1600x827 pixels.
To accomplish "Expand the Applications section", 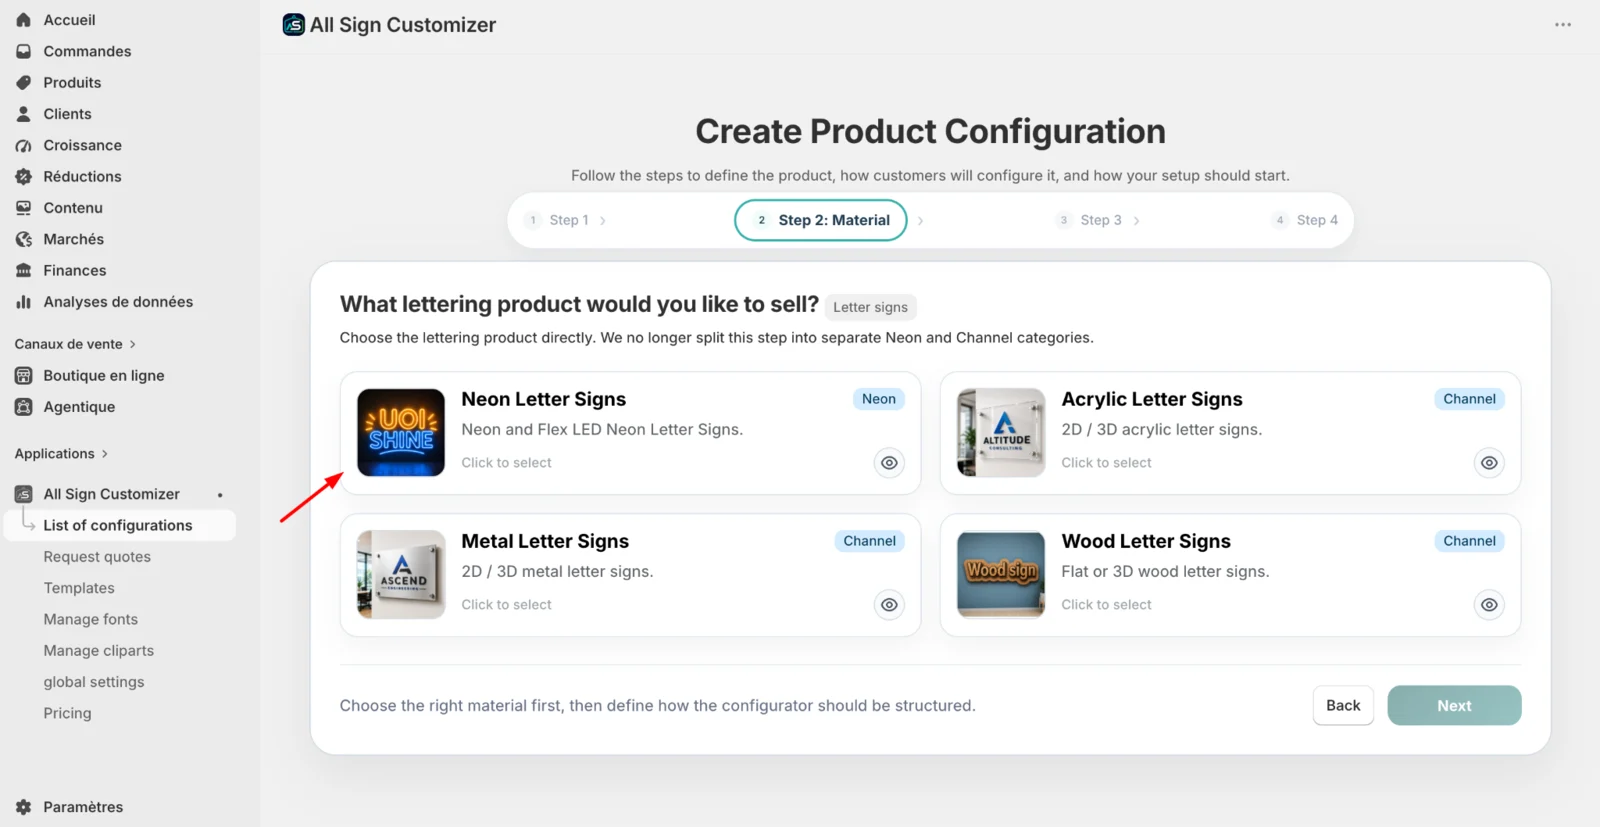I will click(x=61, y=454).
